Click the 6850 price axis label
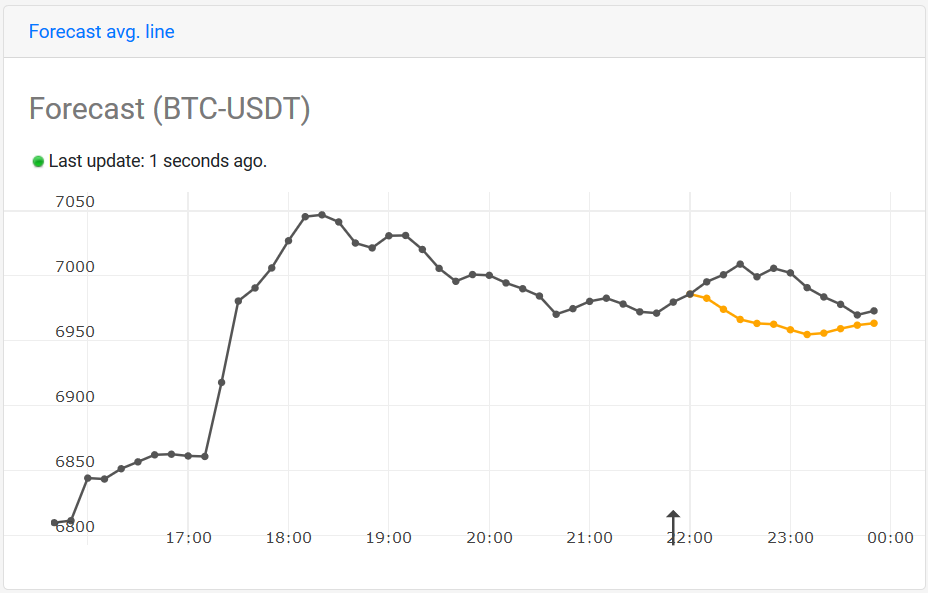 click(x=75, y=462)
